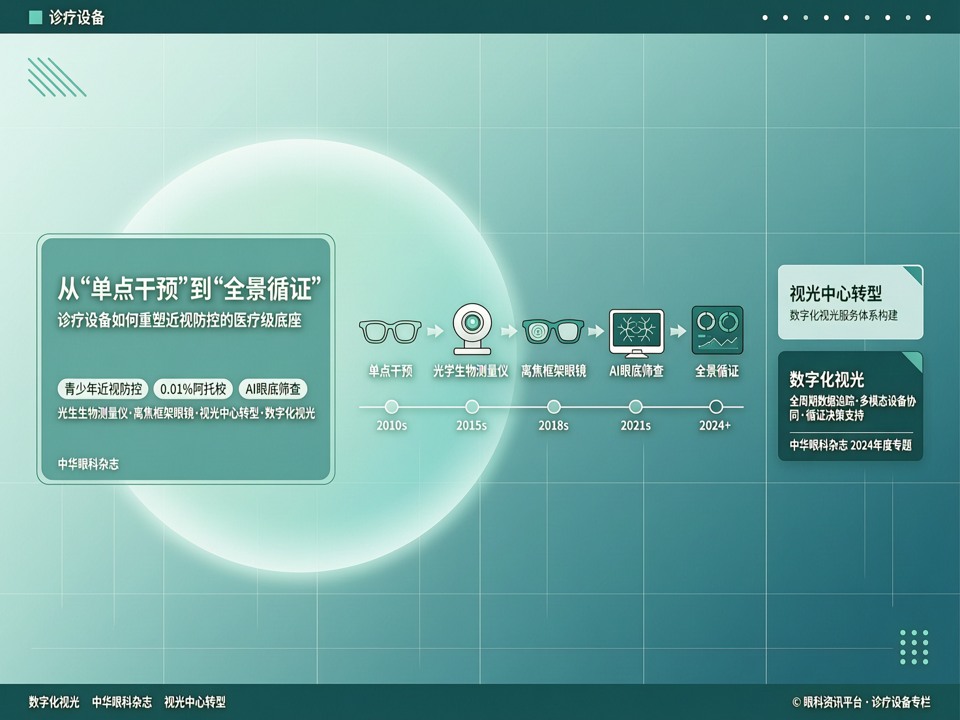Select the 2015s timeline node
The height and width of the screenshot is (720, 960).
pyautogui.click(x=472, y=407)
